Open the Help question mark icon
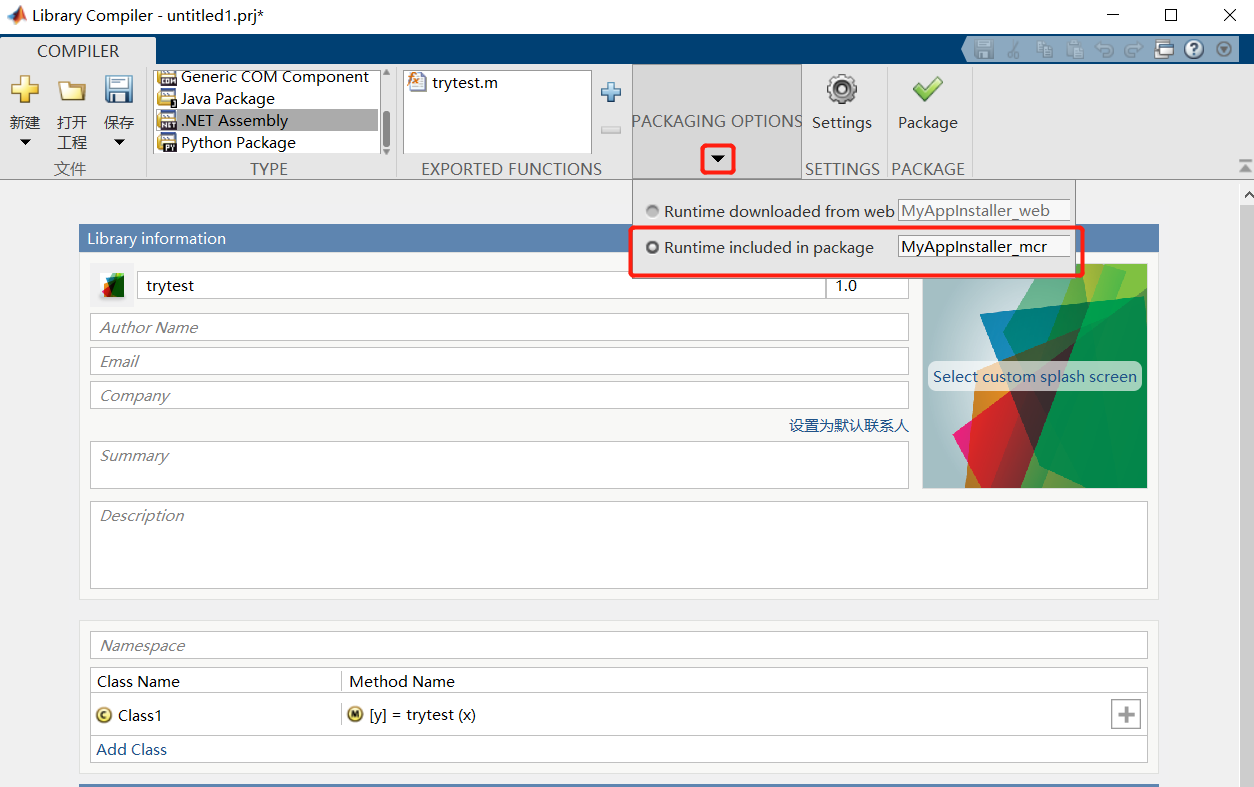This screenshot has height=787, width=1254. pyautogui.click(x=1194, y=49)
